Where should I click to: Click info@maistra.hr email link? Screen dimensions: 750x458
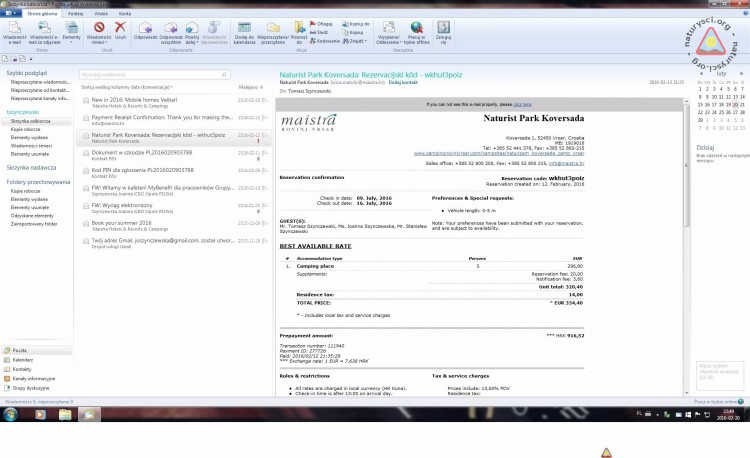pos(566,164)
